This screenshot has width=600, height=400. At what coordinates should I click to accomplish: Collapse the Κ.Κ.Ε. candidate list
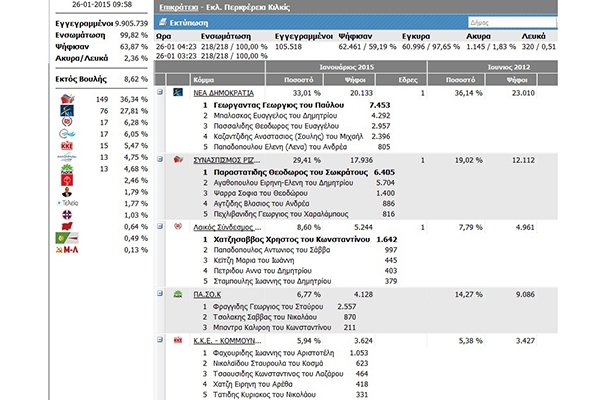(x=162, y=341)
